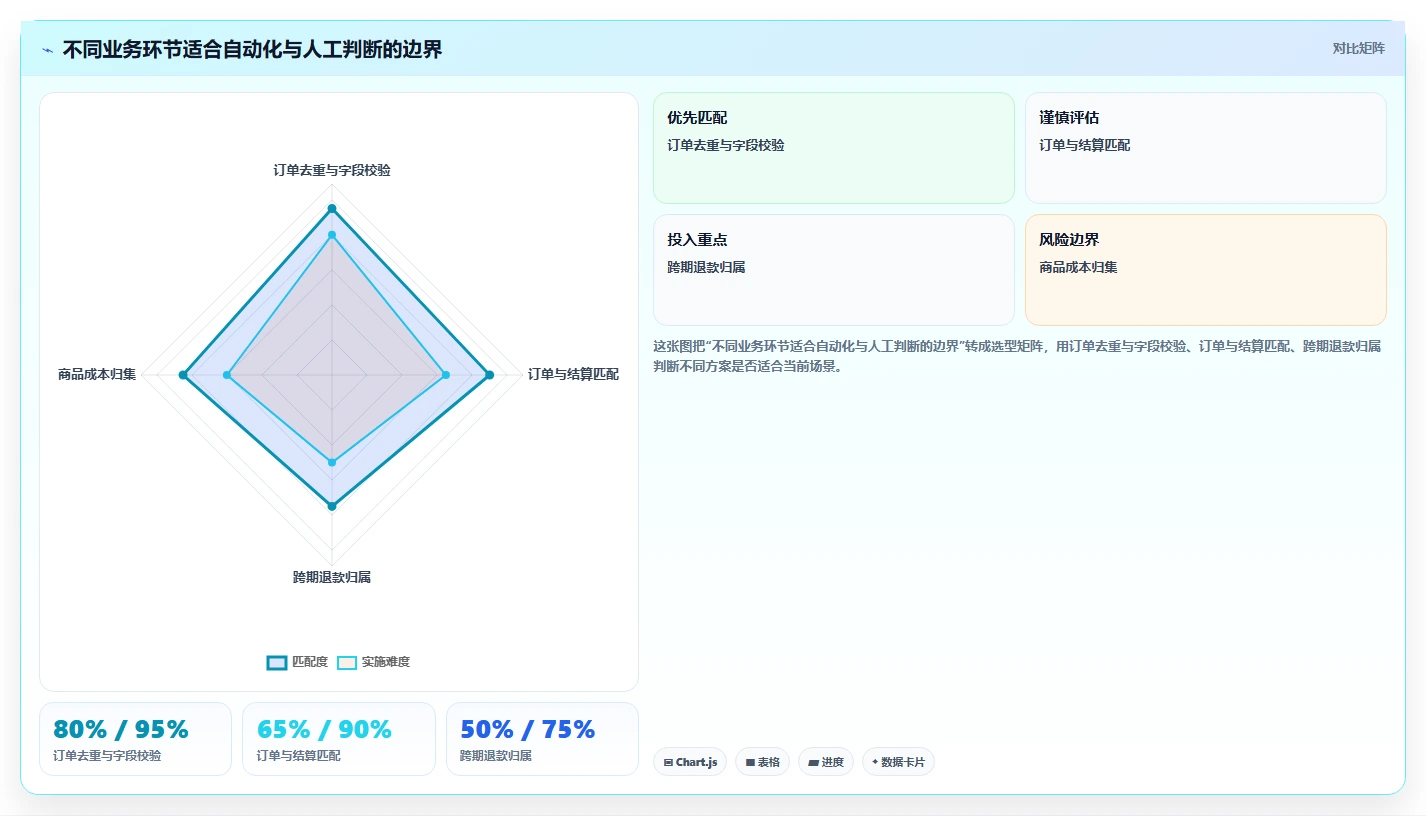Click the lightning icon beside the title
Screen dimensions: 1426x816
coord(47,50)
